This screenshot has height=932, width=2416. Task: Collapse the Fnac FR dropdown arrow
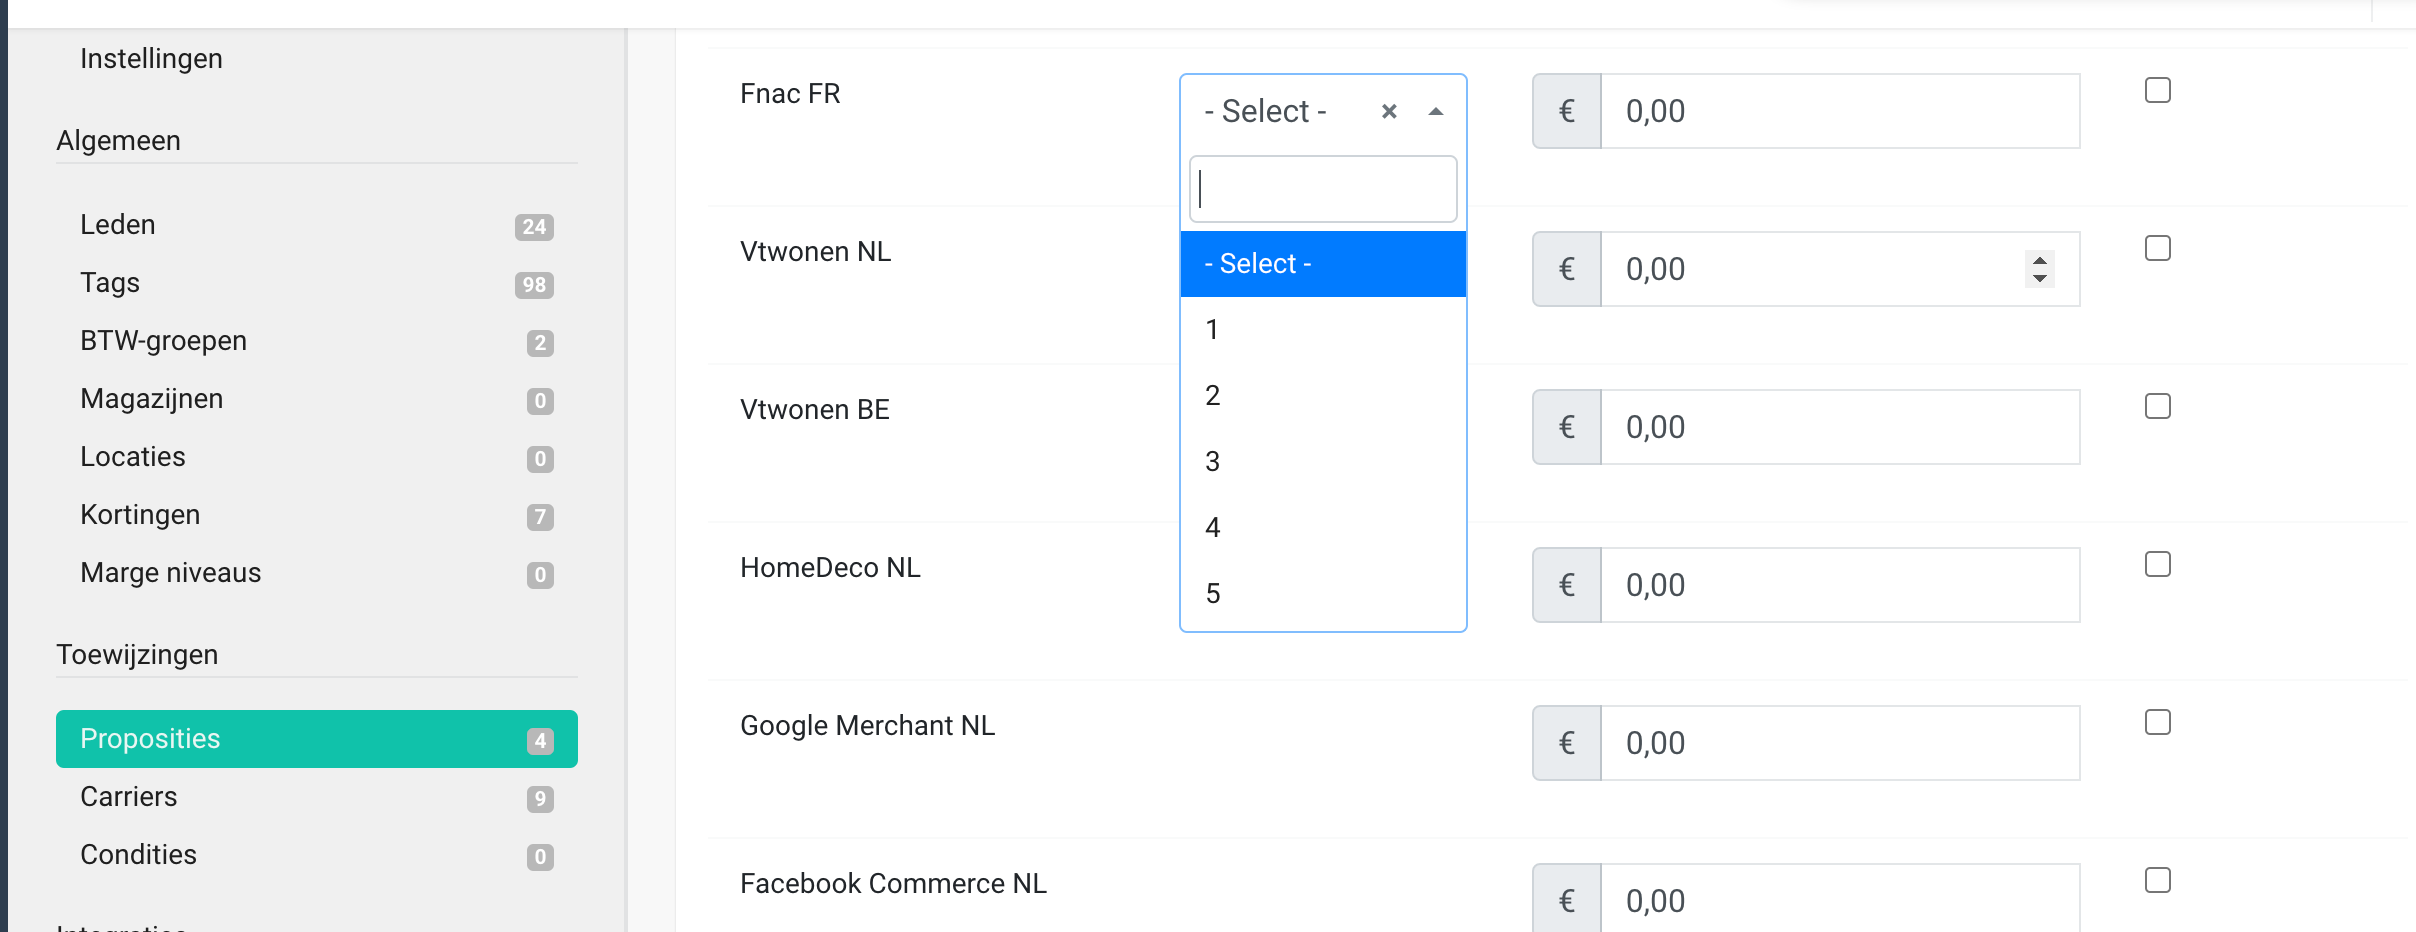click(1436, 112)
